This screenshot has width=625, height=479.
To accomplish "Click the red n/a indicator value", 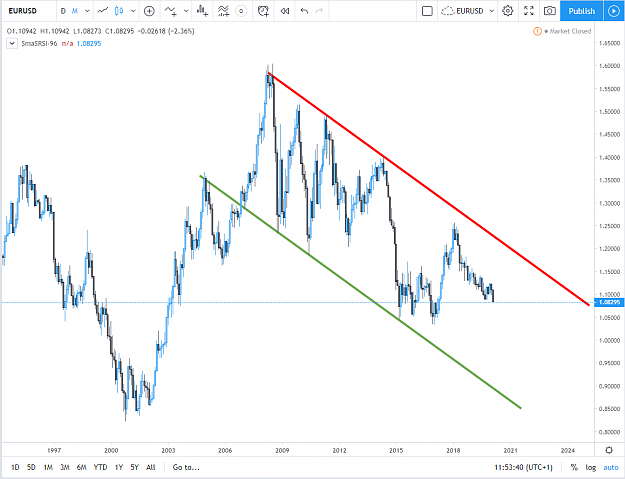I will coord(67,43).
